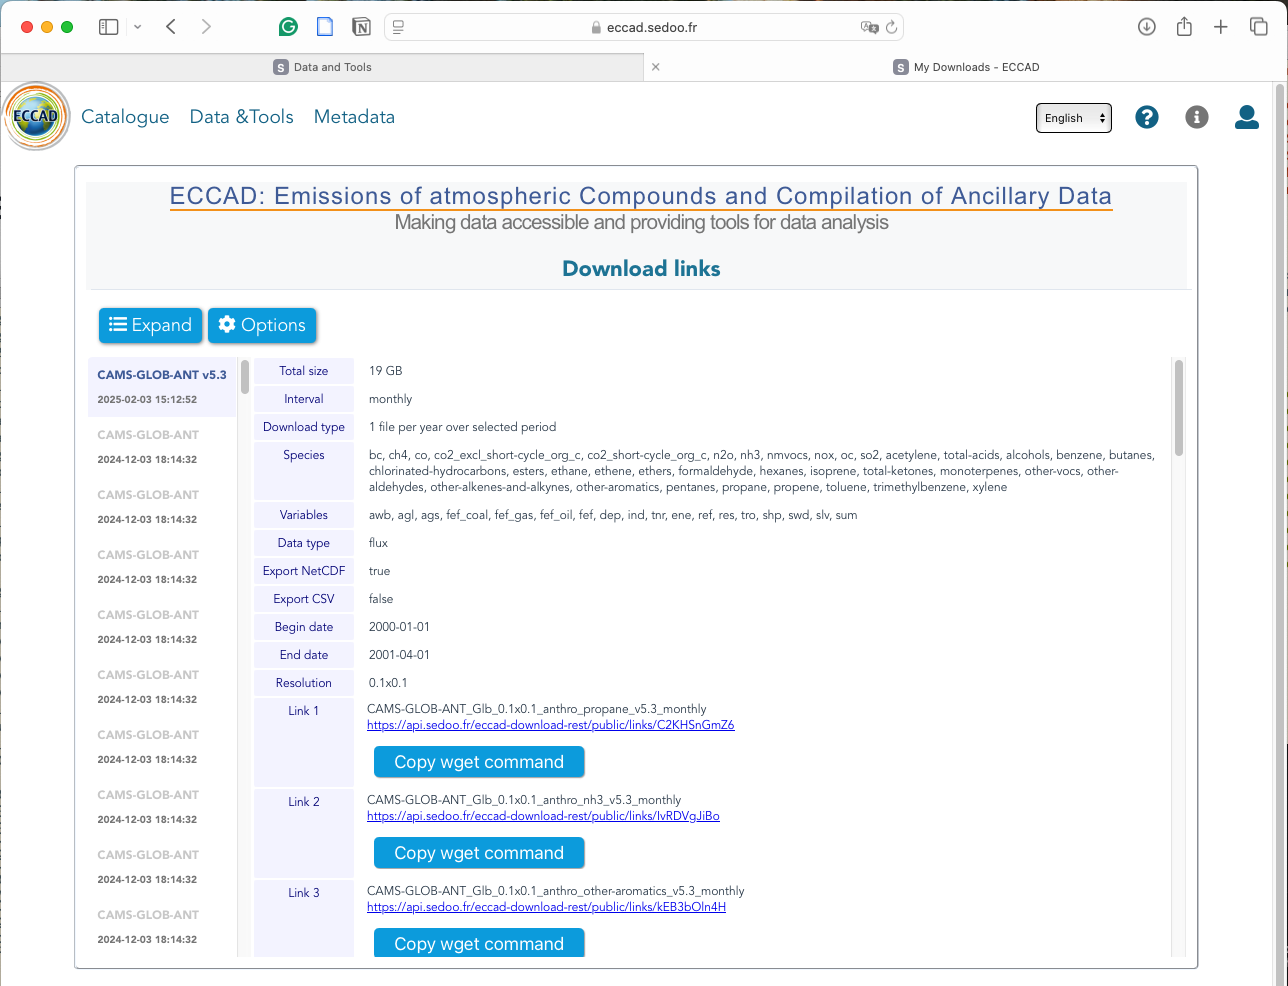This screenshot has width=1288, height=986.
Task: Select CAMS-GLOB-ANT v5.3 download entry
Action: click(x=162, y=386)
